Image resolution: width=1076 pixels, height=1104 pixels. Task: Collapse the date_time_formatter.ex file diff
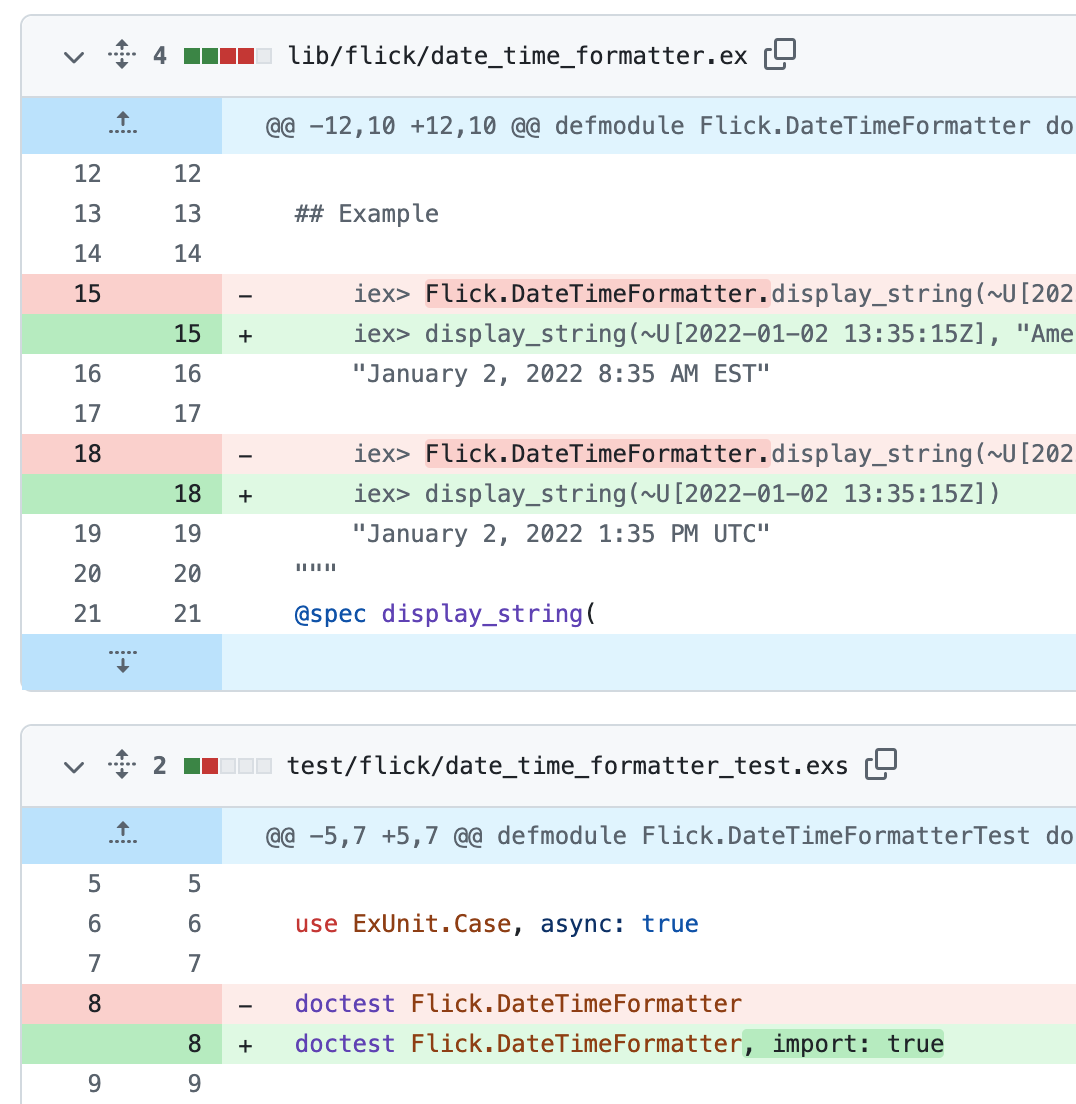74,56
